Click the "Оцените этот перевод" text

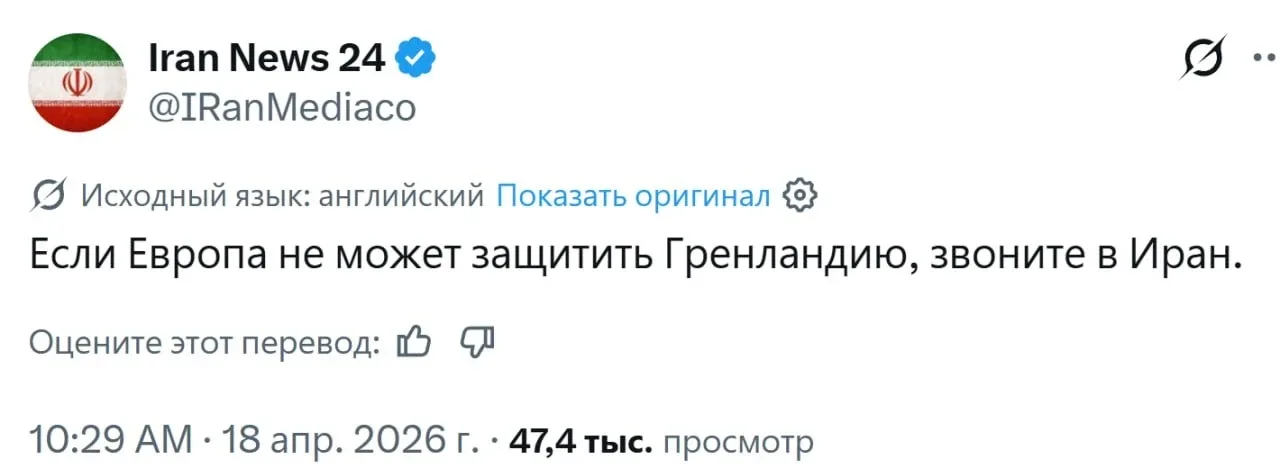coord(204,343)
